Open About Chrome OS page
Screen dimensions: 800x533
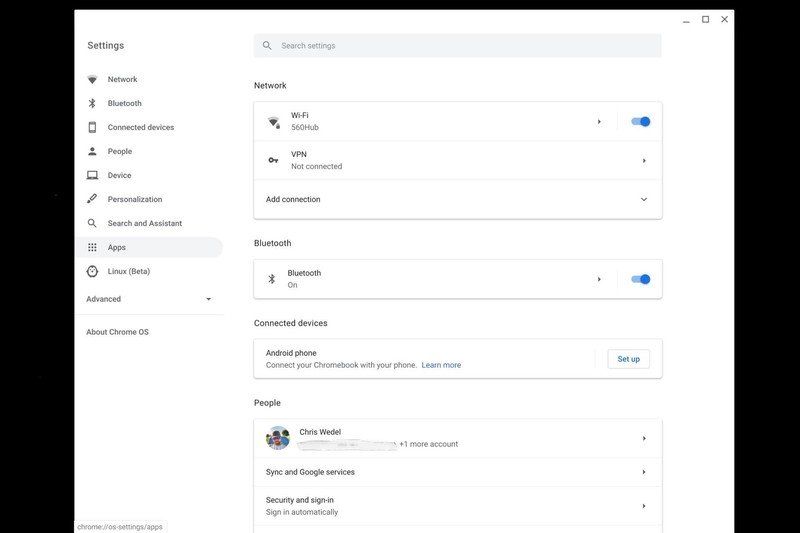117,332
